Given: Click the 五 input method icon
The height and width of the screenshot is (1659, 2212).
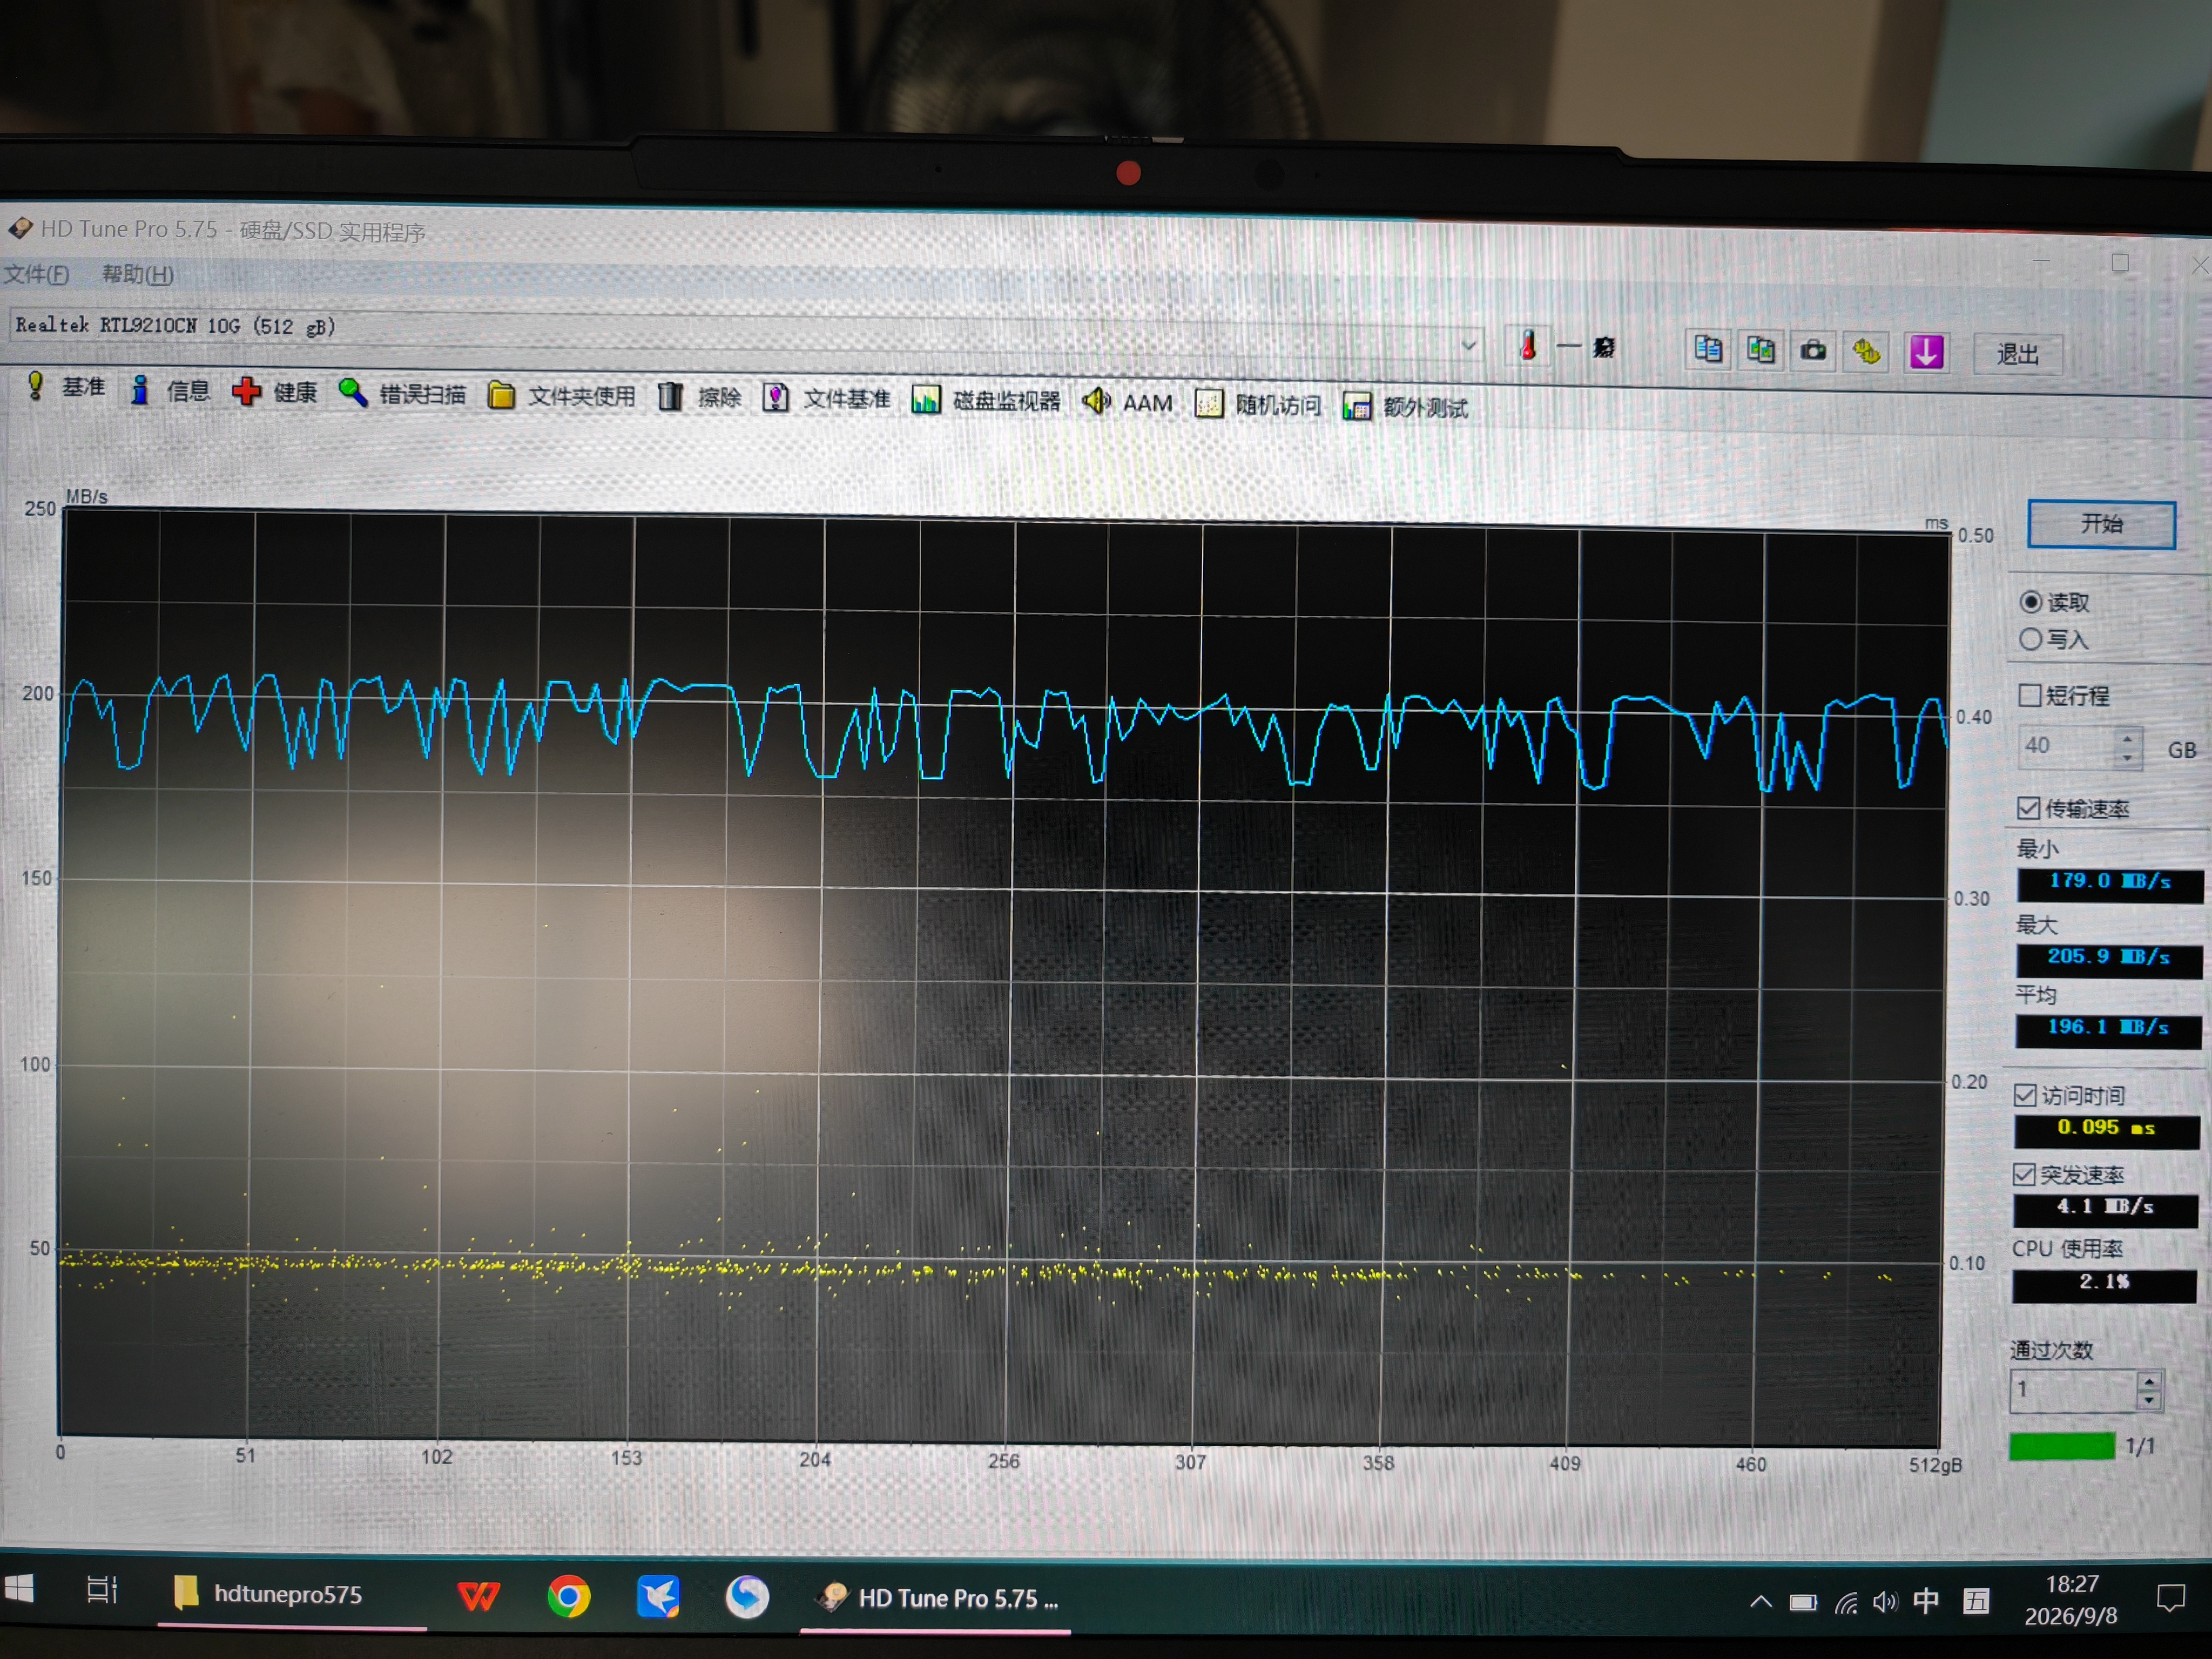Looking at the screenshot, I should tap(1977, 1601).
